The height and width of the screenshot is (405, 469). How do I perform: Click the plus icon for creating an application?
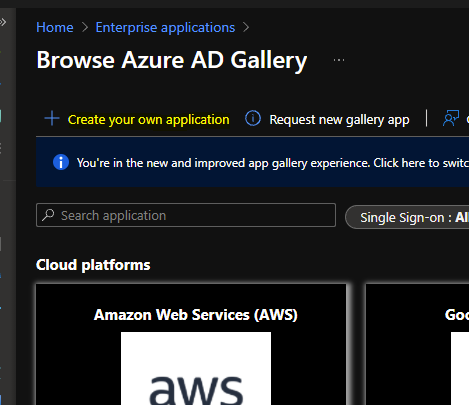(x=52, y=119)
